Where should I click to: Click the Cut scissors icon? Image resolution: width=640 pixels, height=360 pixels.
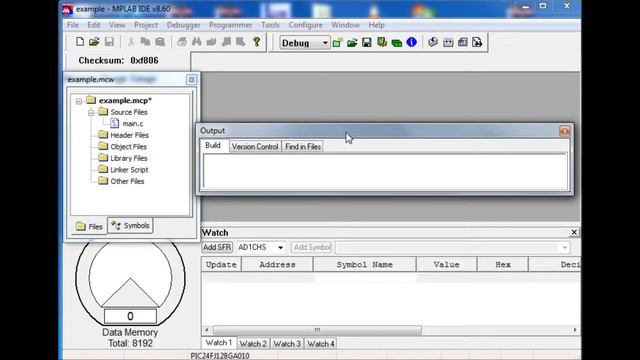click(x=131, y=42)
